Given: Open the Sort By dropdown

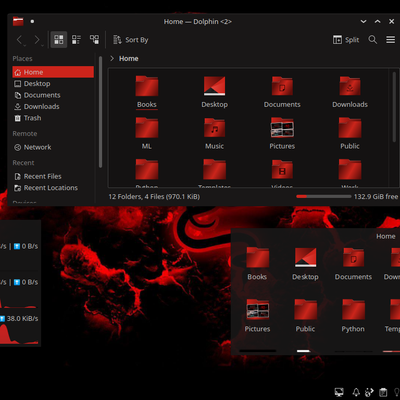Looking at the screenshot, I should (130, 40).
